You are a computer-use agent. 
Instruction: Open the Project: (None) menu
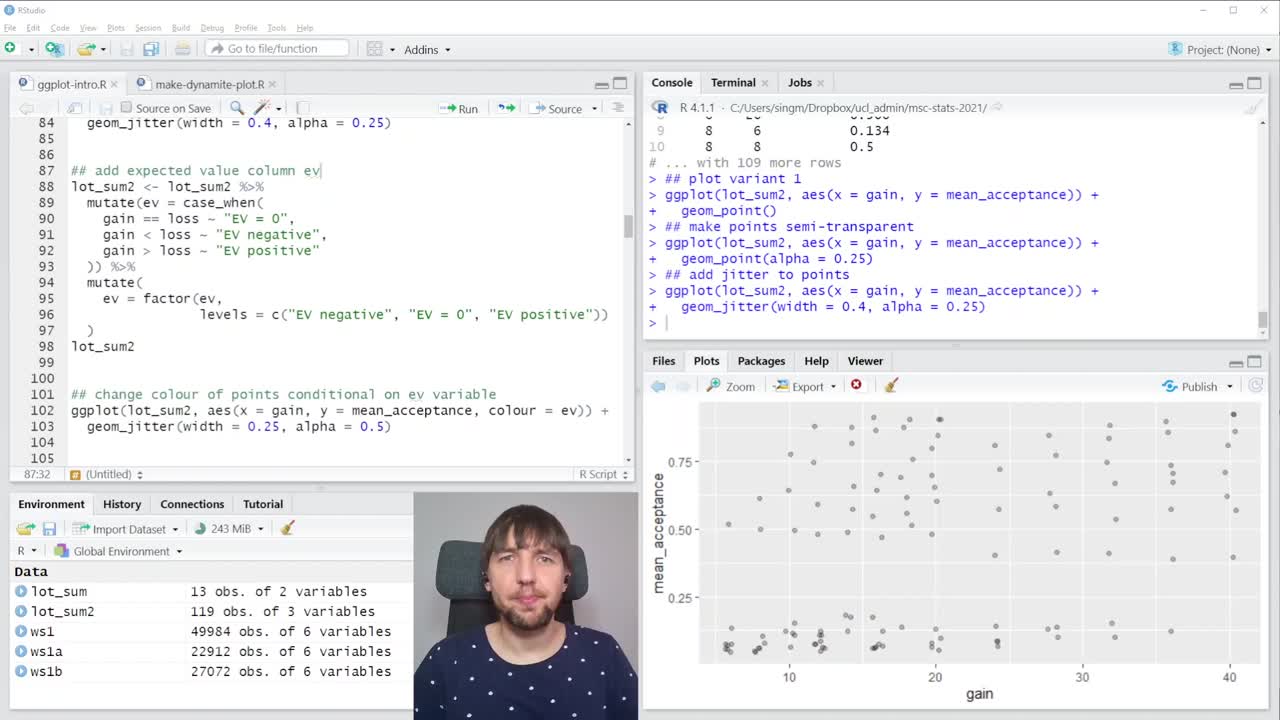click(1221, 49)
